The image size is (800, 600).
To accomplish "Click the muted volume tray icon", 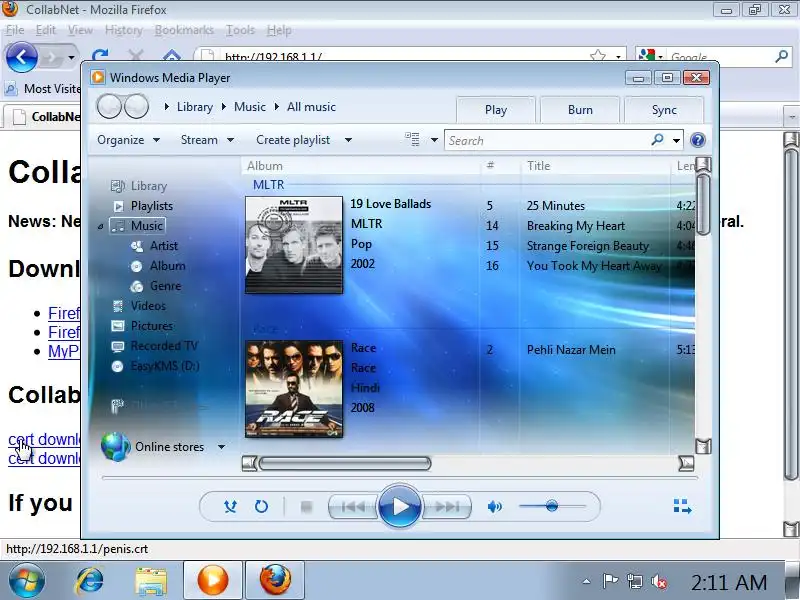I will click(659, 581).
